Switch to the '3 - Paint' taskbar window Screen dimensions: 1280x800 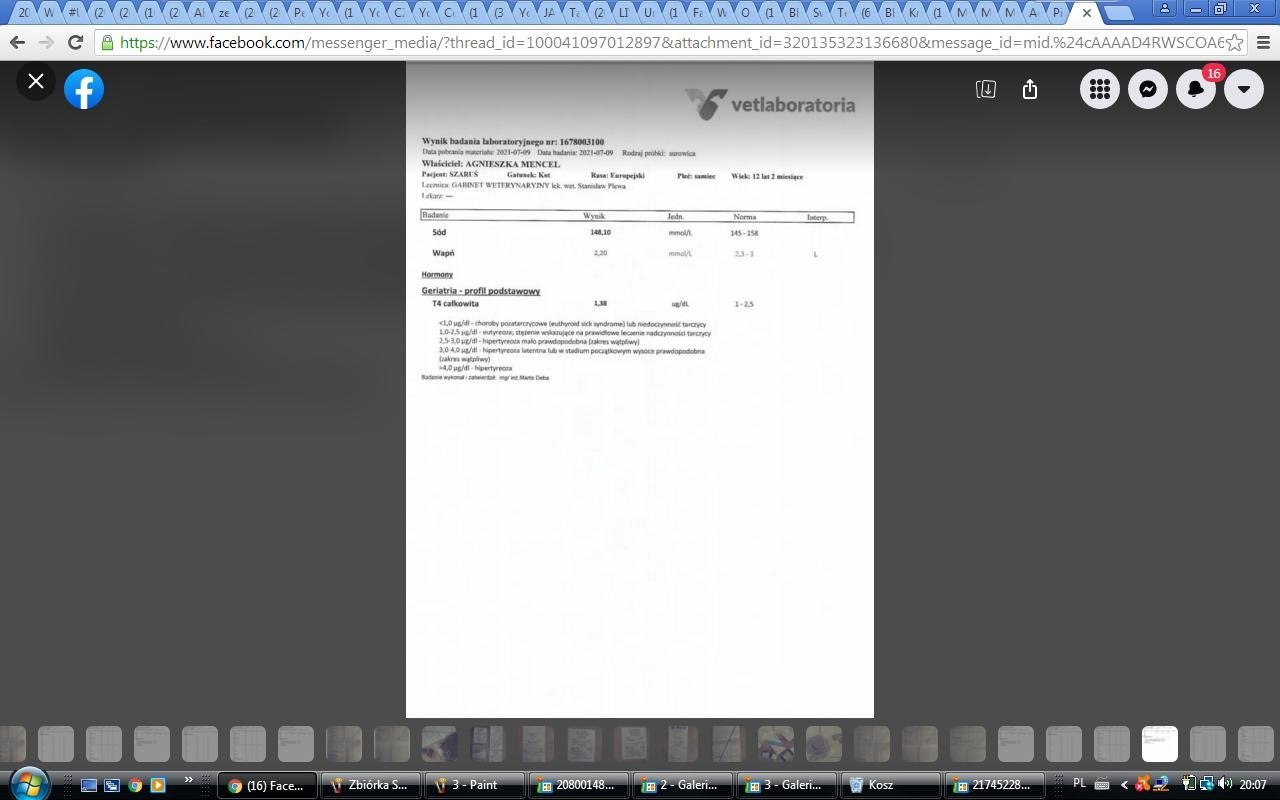(475, 785)
